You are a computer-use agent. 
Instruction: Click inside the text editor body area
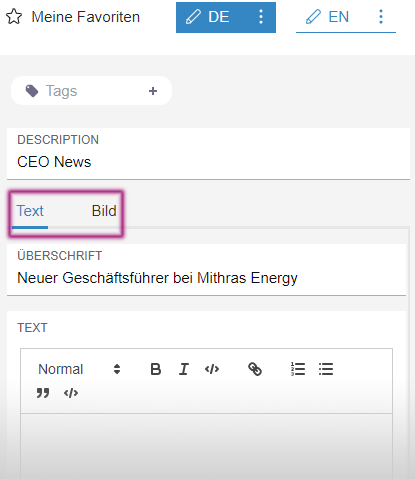pyautogui.click(x=206, y=446)
